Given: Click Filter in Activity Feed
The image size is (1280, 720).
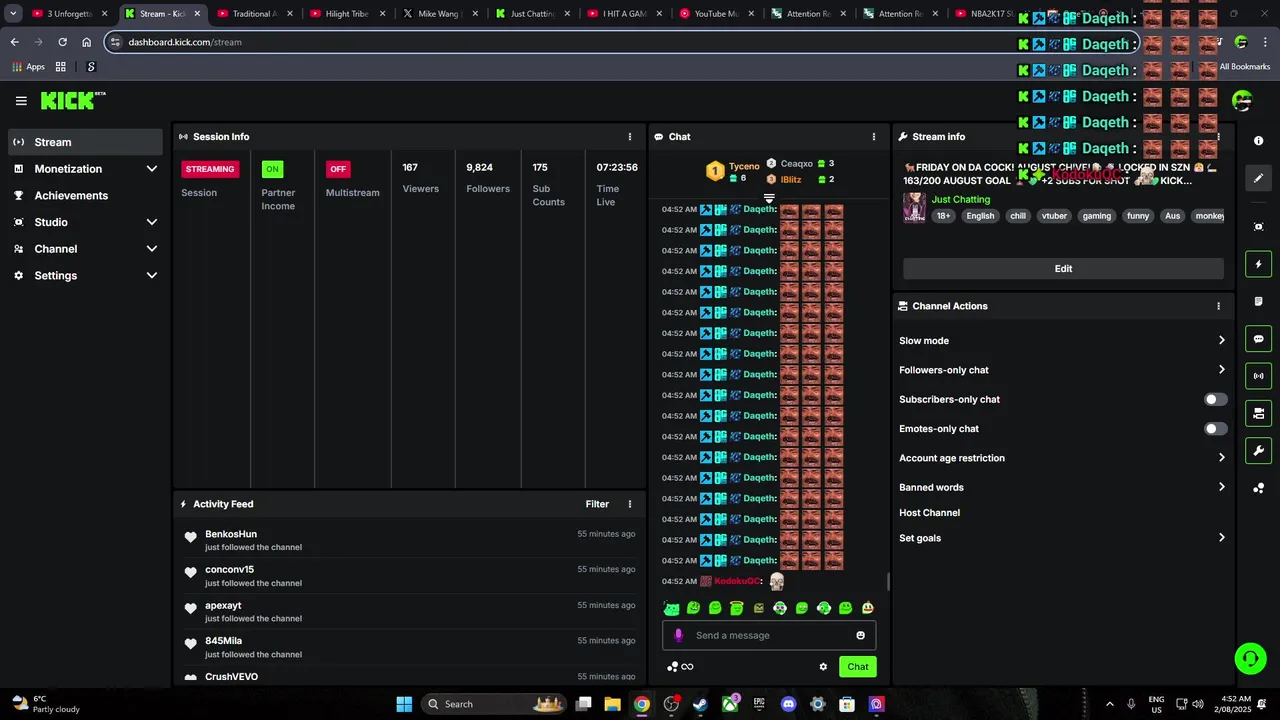Looking at the screenshot, I should [x=597, y=504].
